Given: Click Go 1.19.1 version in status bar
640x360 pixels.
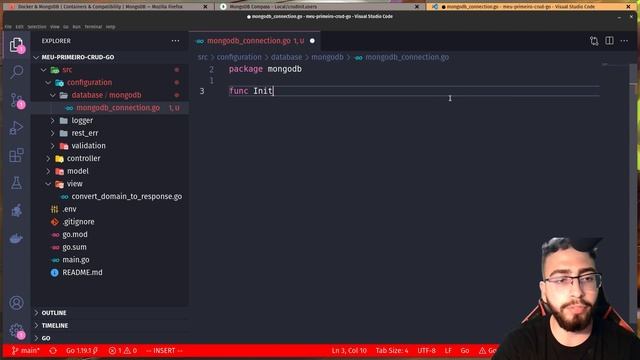Looking at the screenshot, I should click(82, 351).
